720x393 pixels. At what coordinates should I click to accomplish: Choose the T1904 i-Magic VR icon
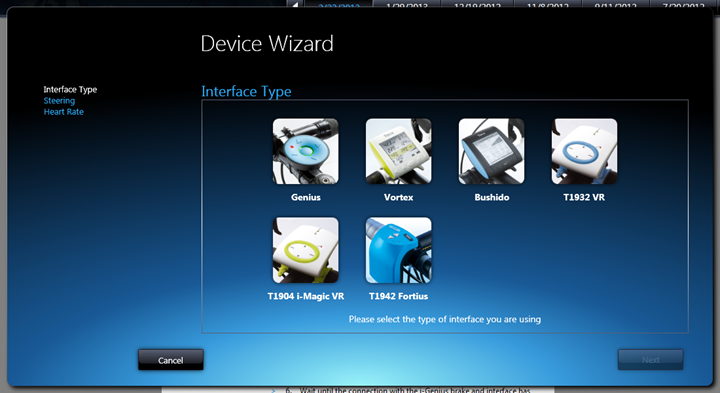point(306,250)
